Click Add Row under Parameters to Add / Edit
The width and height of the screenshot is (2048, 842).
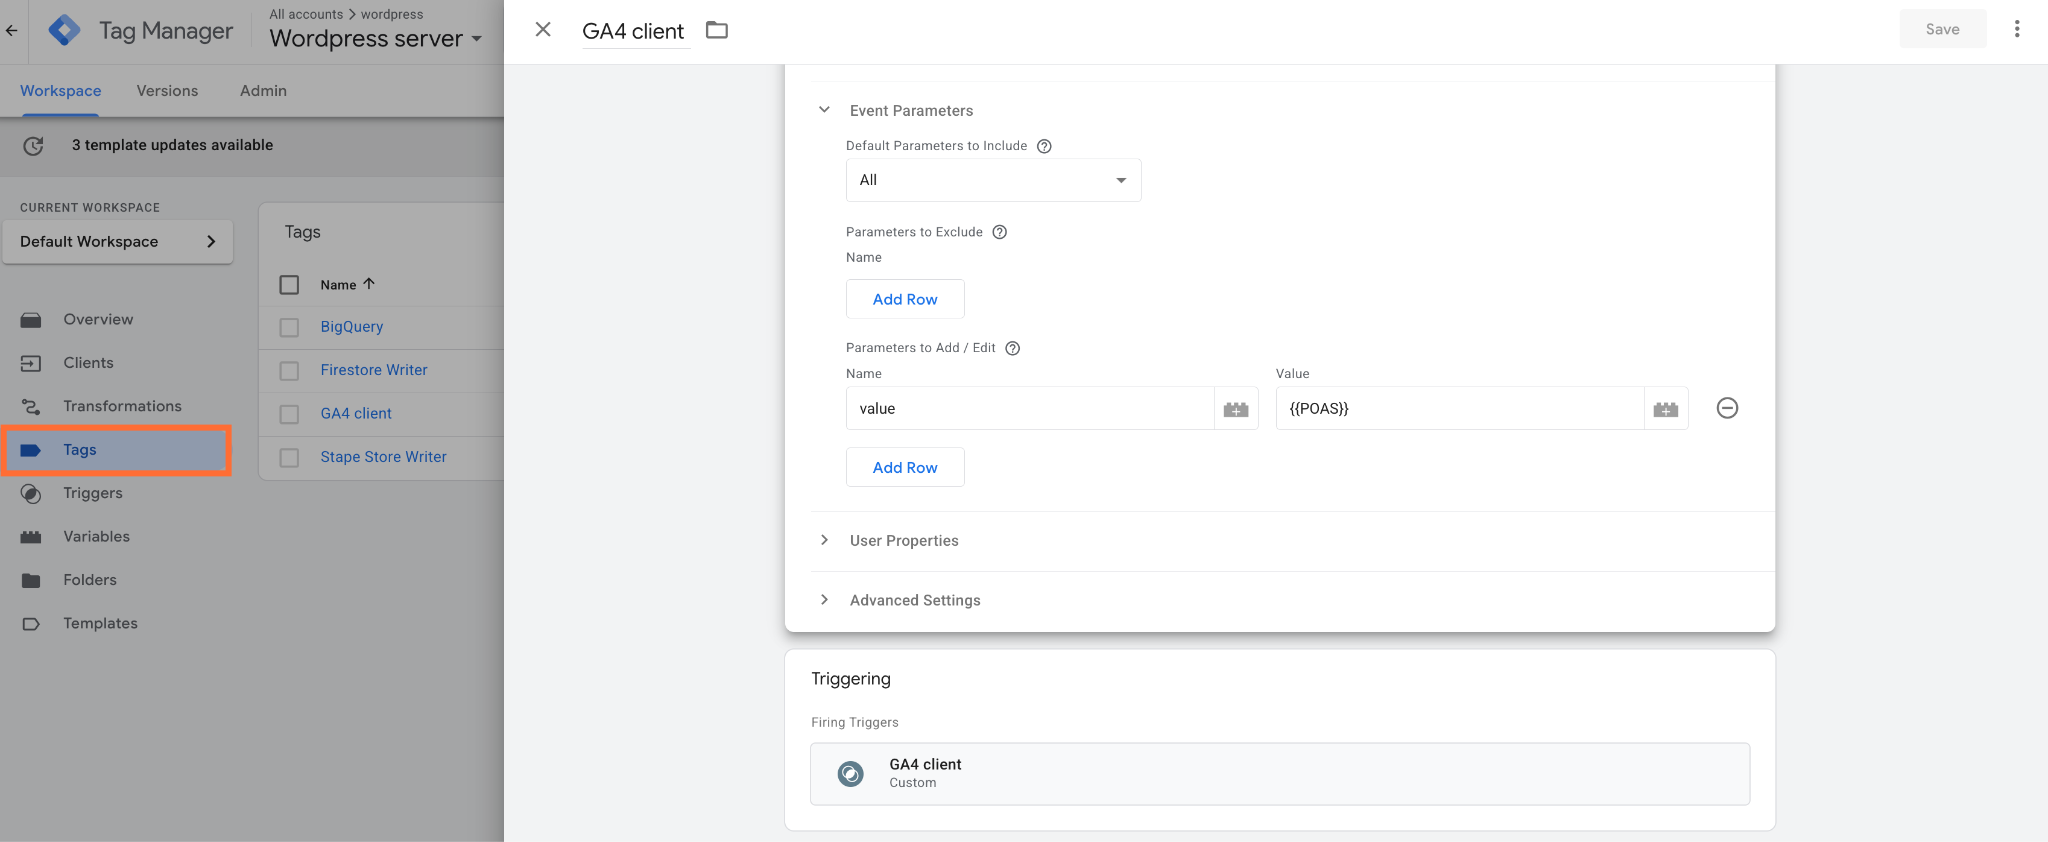pos(905,467)
